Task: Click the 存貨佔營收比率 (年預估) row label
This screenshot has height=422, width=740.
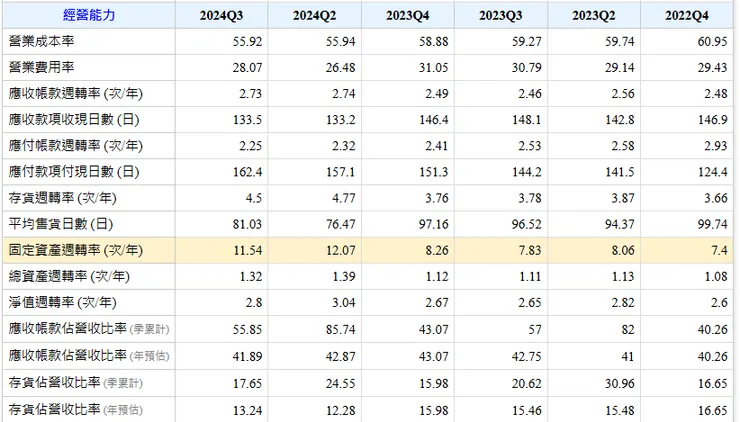Action: point(76,409)
